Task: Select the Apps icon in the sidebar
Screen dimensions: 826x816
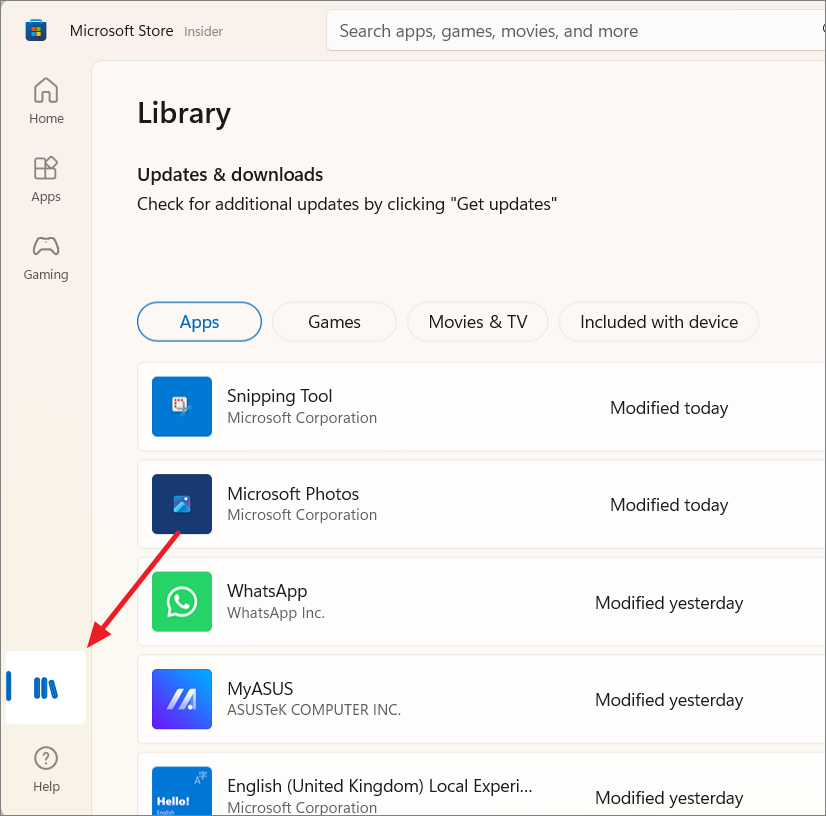Action: coord(46,178)
